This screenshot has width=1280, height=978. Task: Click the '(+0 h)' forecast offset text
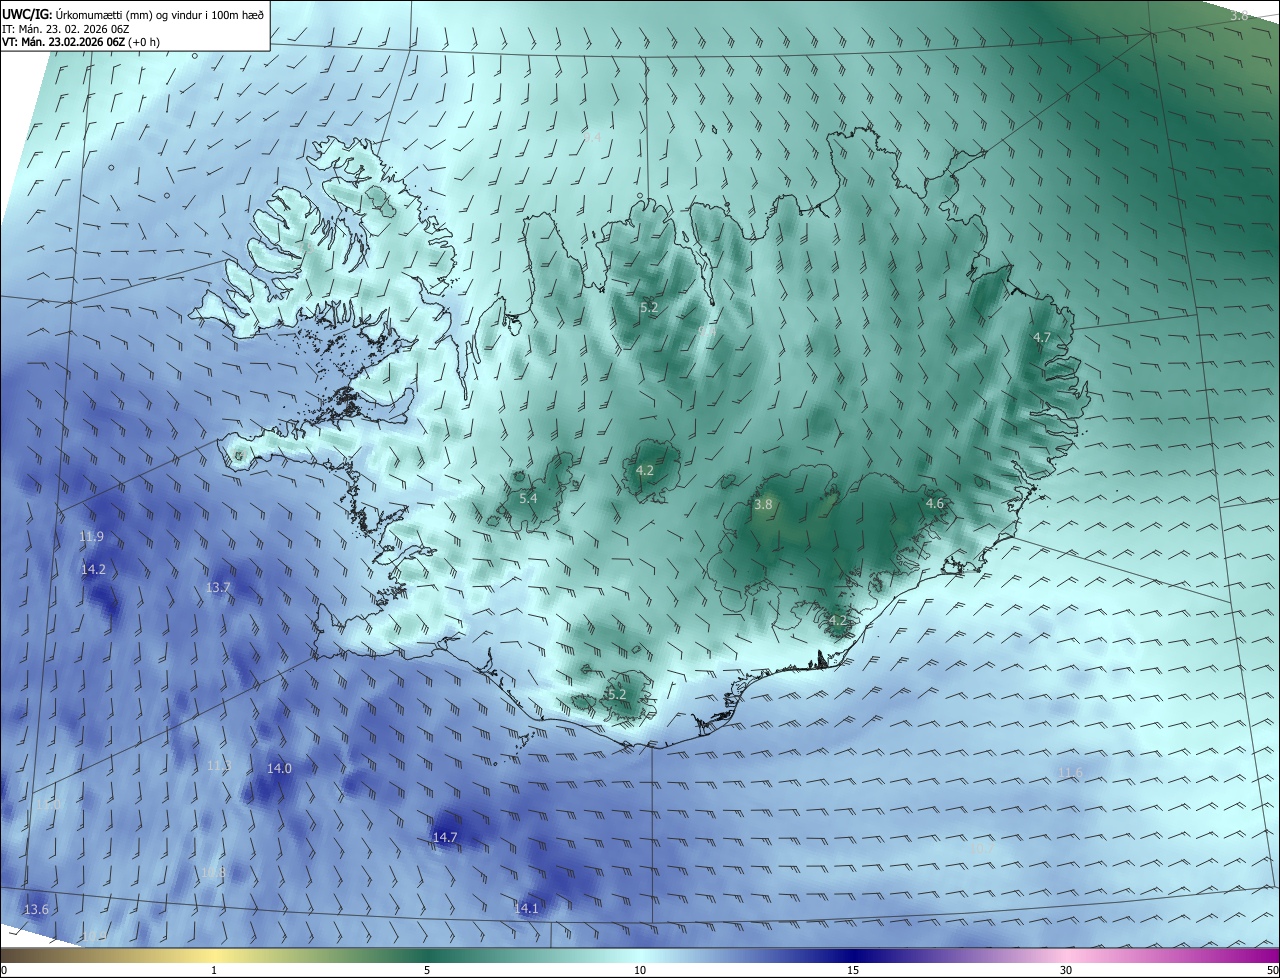(144, 42)
